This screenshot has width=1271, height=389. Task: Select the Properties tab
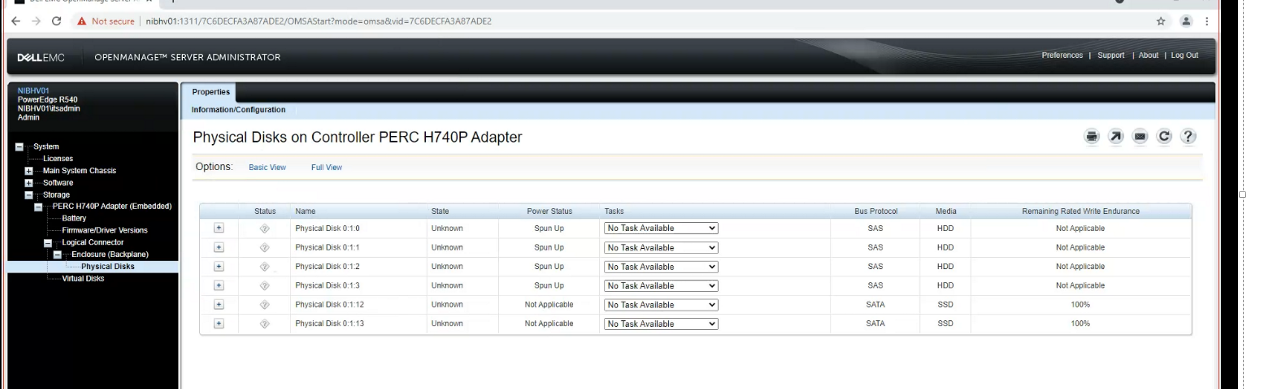click(x=210, y=92)
